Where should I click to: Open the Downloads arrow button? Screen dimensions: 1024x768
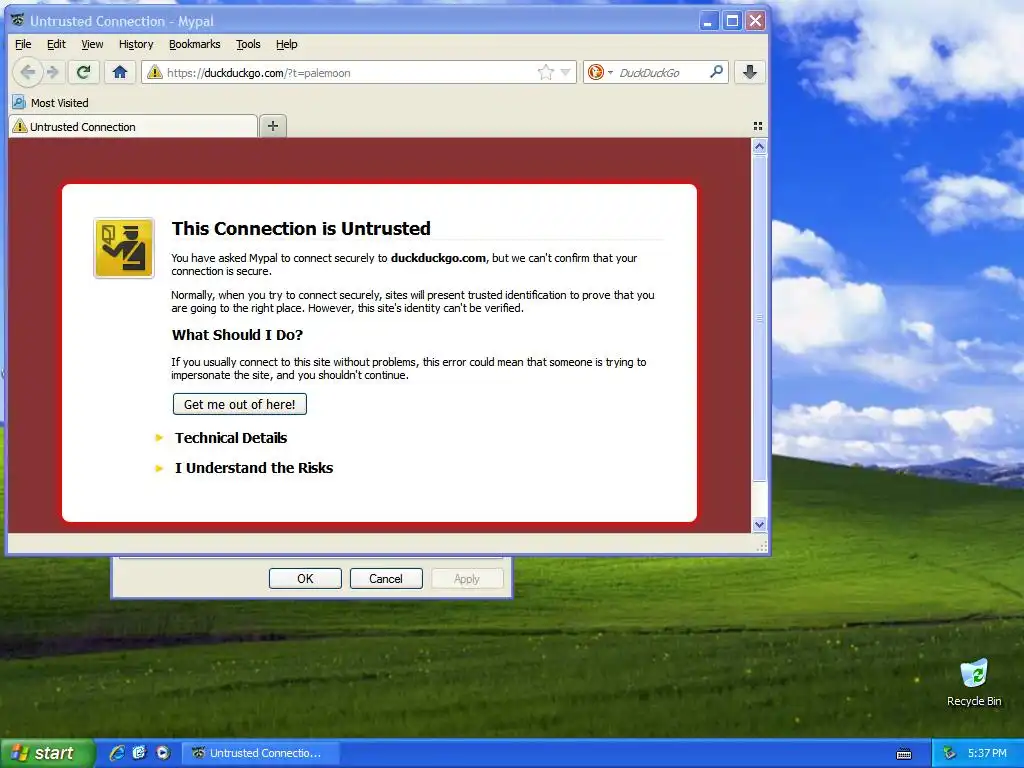[x=750, y=72]
